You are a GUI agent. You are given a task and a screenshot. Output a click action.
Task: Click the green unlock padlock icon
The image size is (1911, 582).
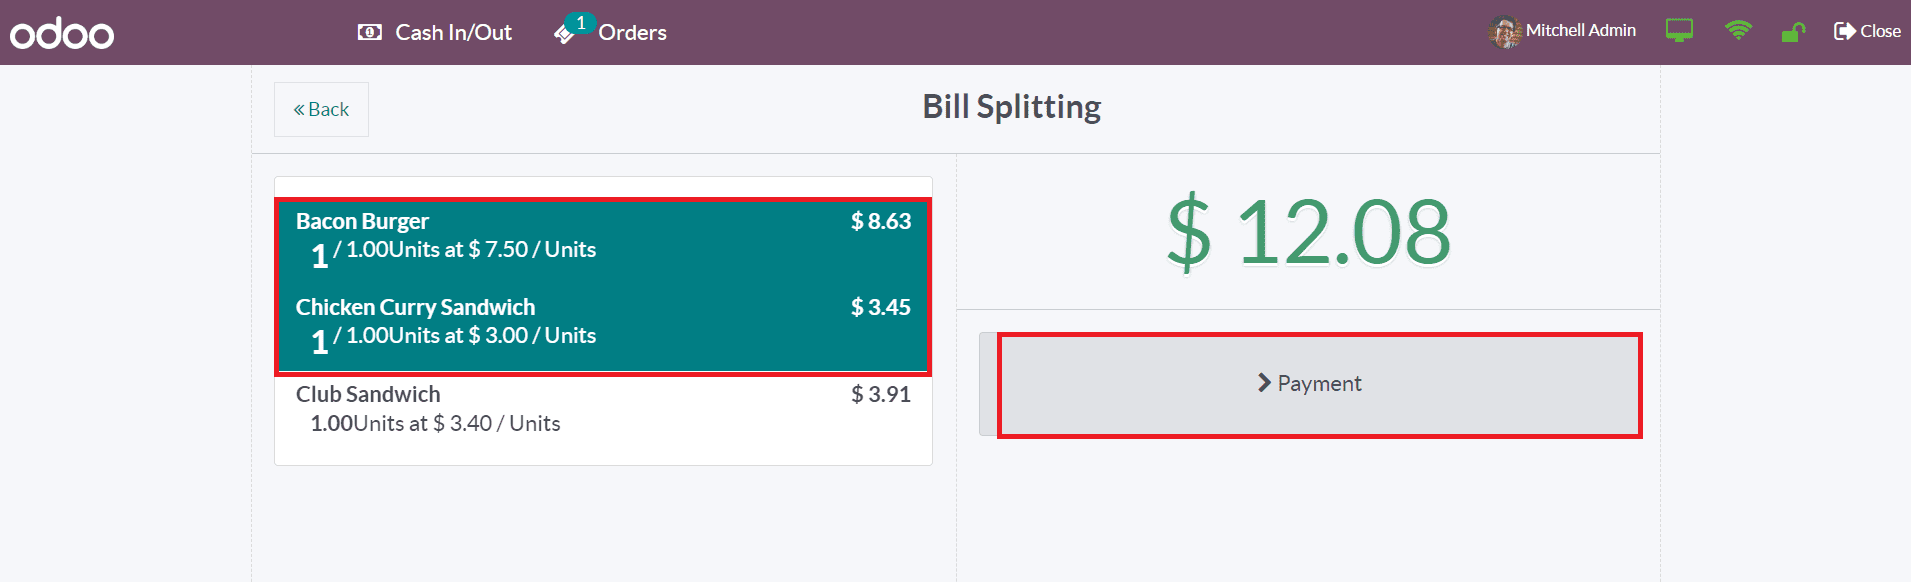[x=1793, y=32]
